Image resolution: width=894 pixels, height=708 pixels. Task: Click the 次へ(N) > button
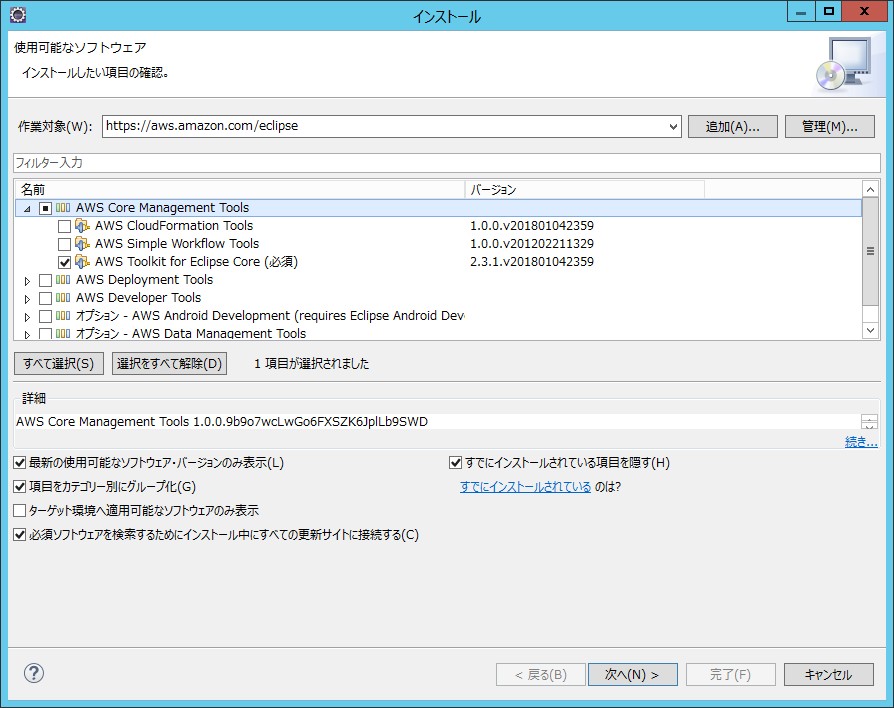pyautogui.click(x=632, y=674)
